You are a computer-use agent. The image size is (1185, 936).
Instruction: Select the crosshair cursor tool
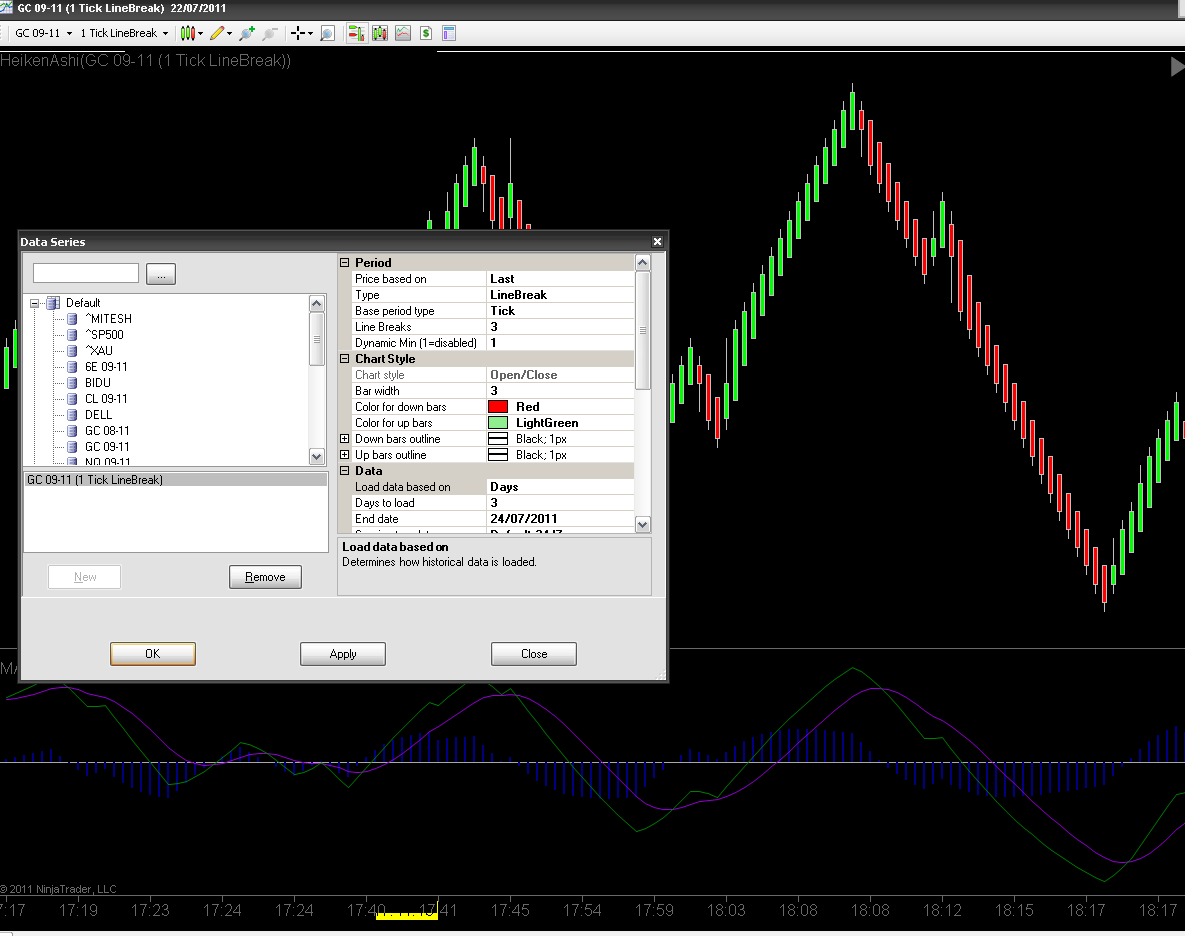298,33
